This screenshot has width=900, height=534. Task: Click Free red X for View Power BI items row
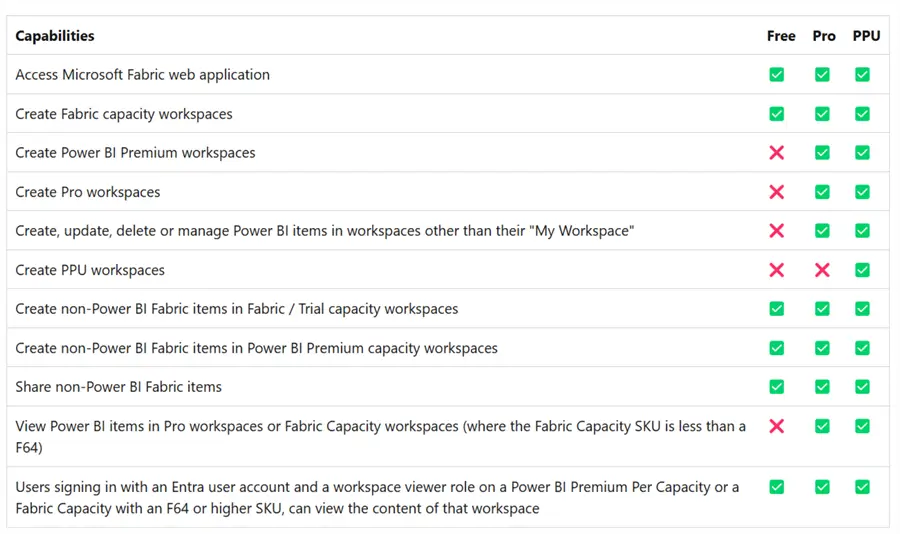pyautogui.click(x=776, y=426)
